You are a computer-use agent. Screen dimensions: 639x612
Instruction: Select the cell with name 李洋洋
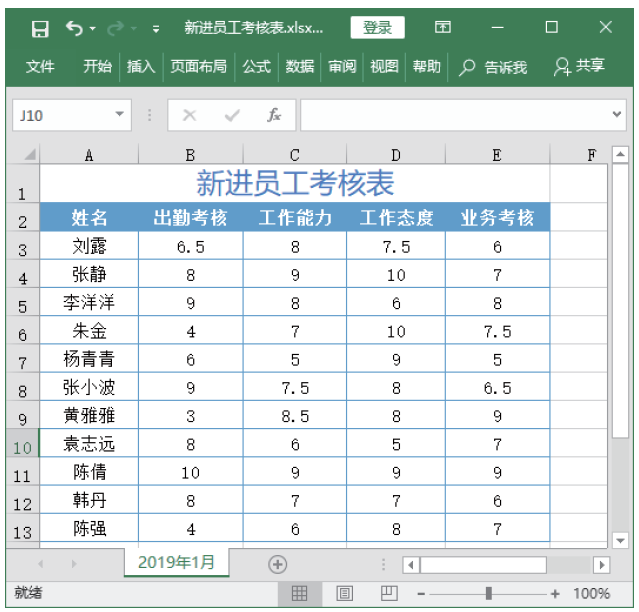click(89, 302)
